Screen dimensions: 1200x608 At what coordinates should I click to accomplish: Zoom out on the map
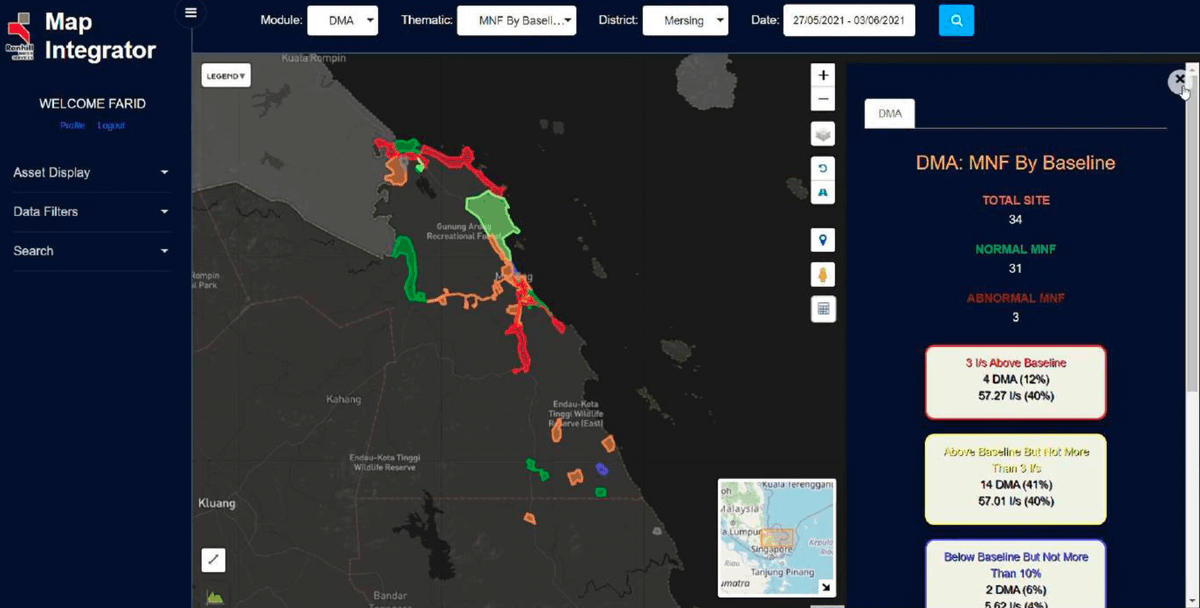(x=822, y=98)
